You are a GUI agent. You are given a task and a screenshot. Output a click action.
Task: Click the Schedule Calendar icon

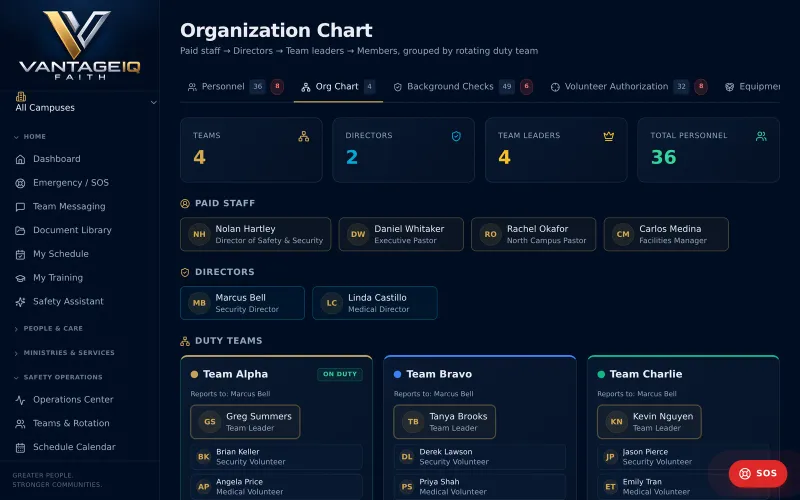pos(20,447)
